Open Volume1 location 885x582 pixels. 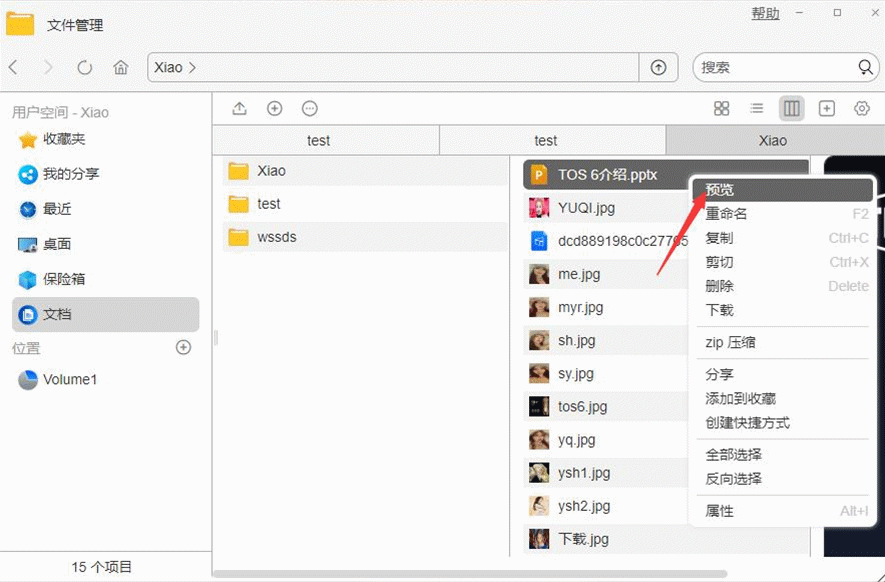tap(105, 379)
